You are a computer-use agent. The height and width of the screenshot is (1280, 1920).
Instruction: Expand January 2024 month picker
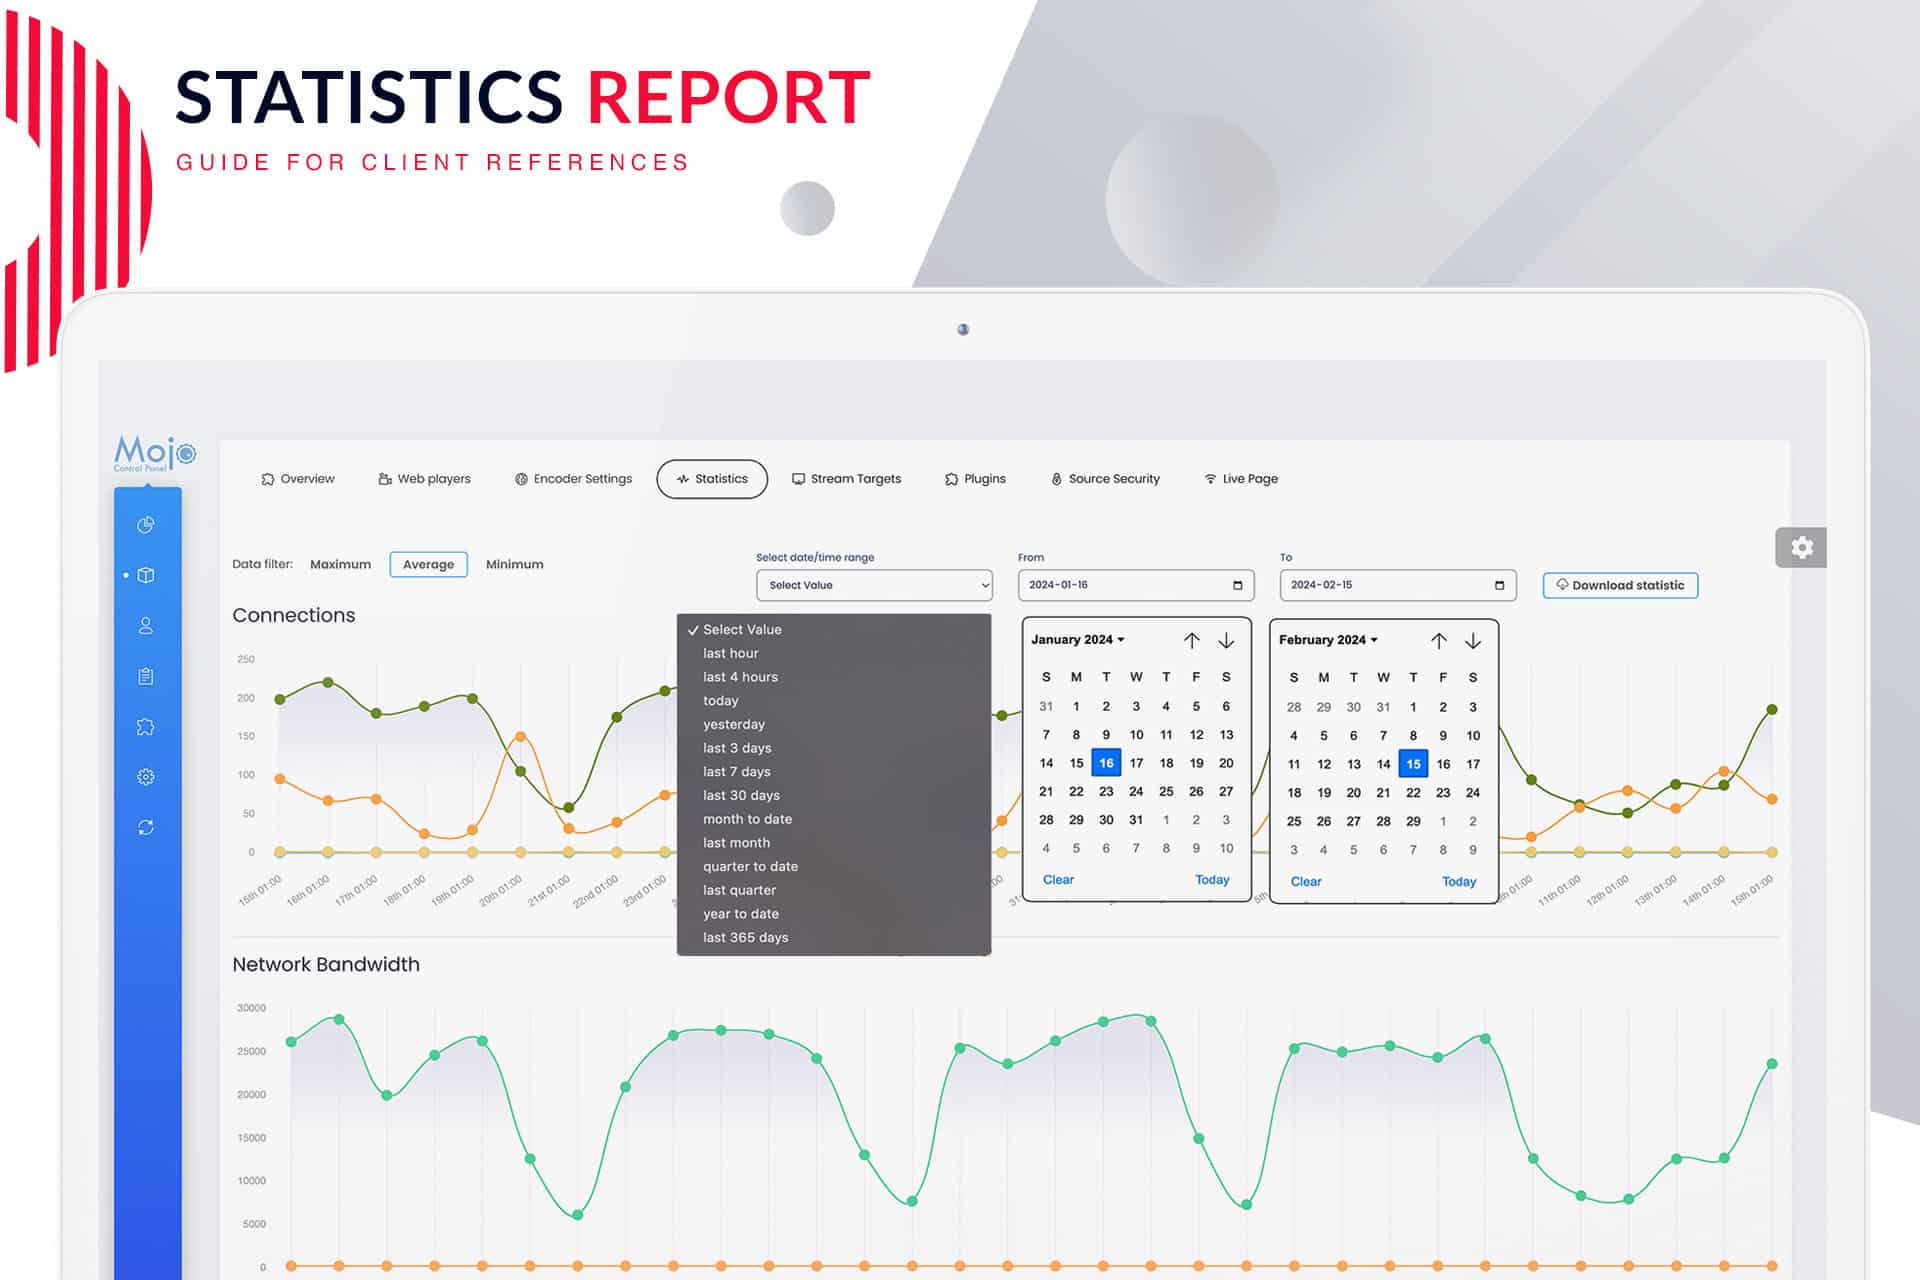pyautogui.click(x=1078, y=640)
